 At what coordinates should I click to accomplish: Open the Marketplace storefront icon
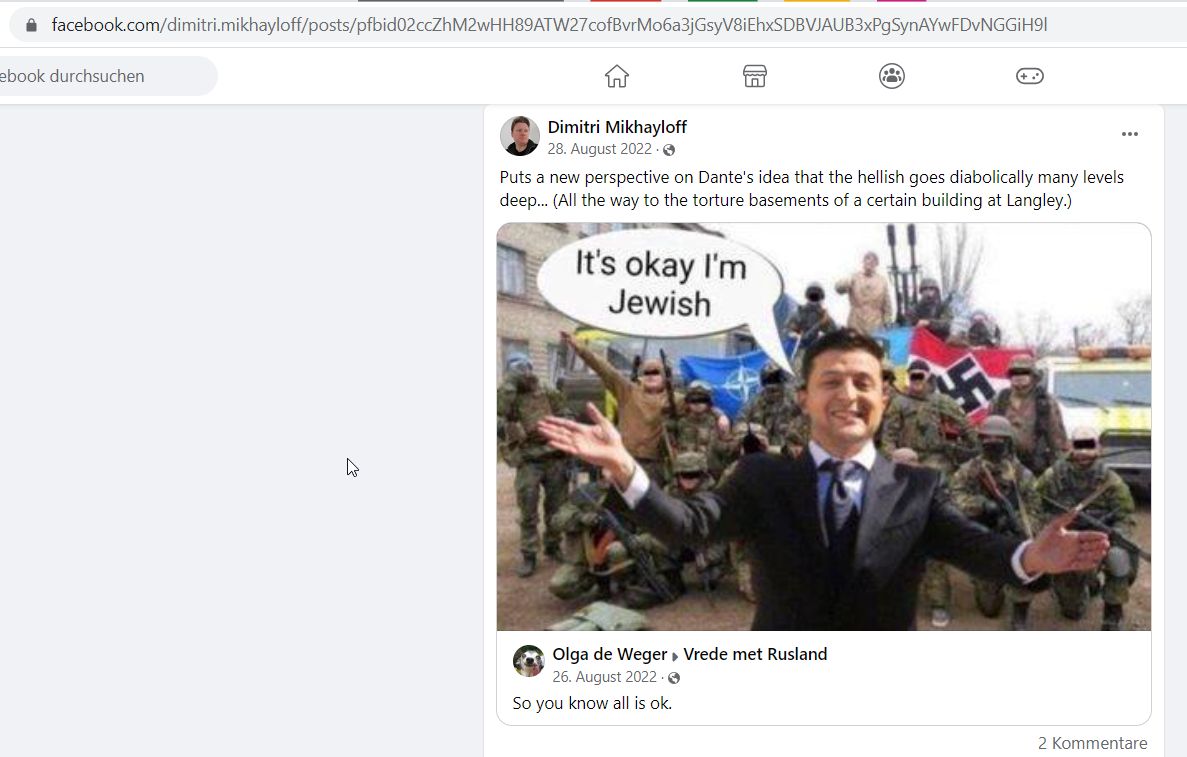tap(754, 76)
